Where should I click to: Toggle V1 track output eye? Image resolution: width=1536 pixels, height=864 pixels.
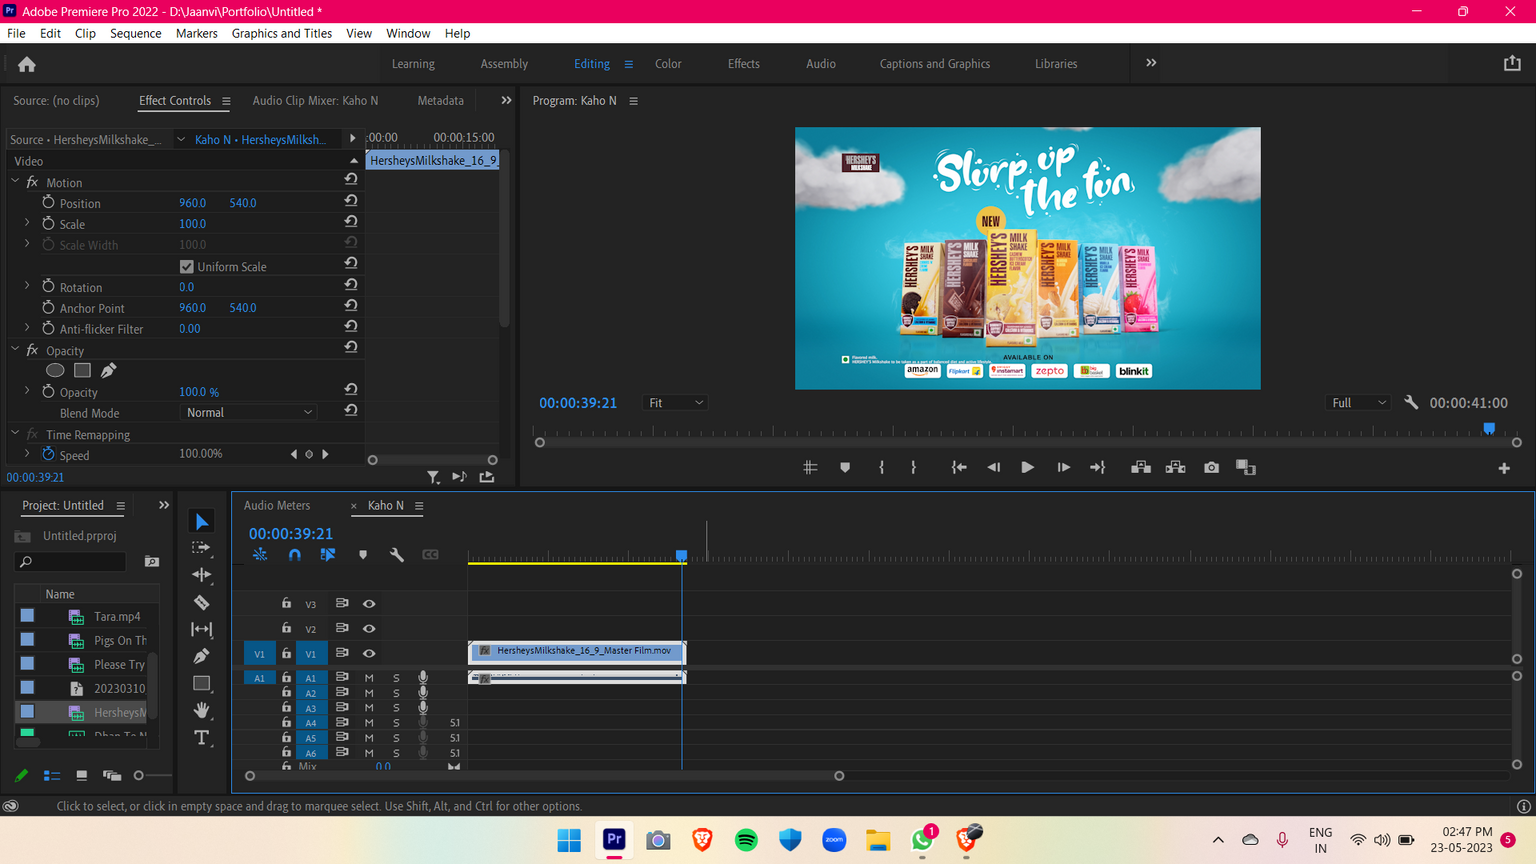pos(369,653)
